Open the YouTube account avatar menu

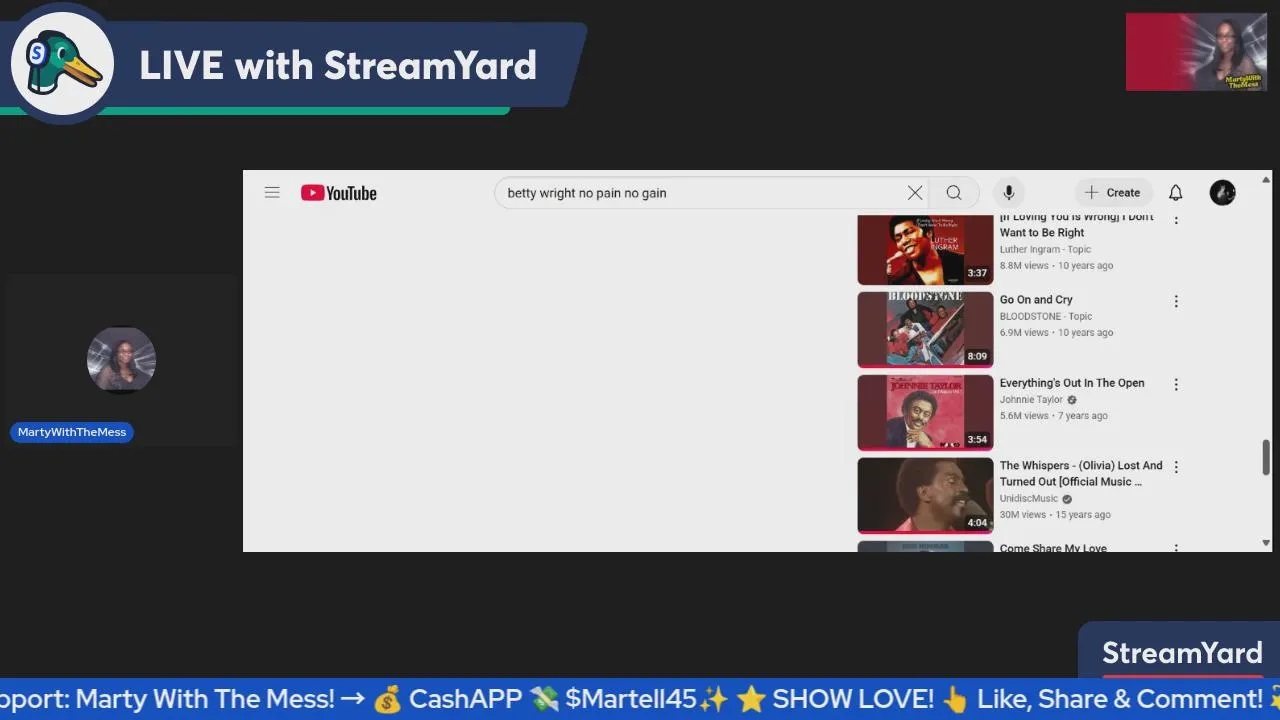(x=1222, y=193)
